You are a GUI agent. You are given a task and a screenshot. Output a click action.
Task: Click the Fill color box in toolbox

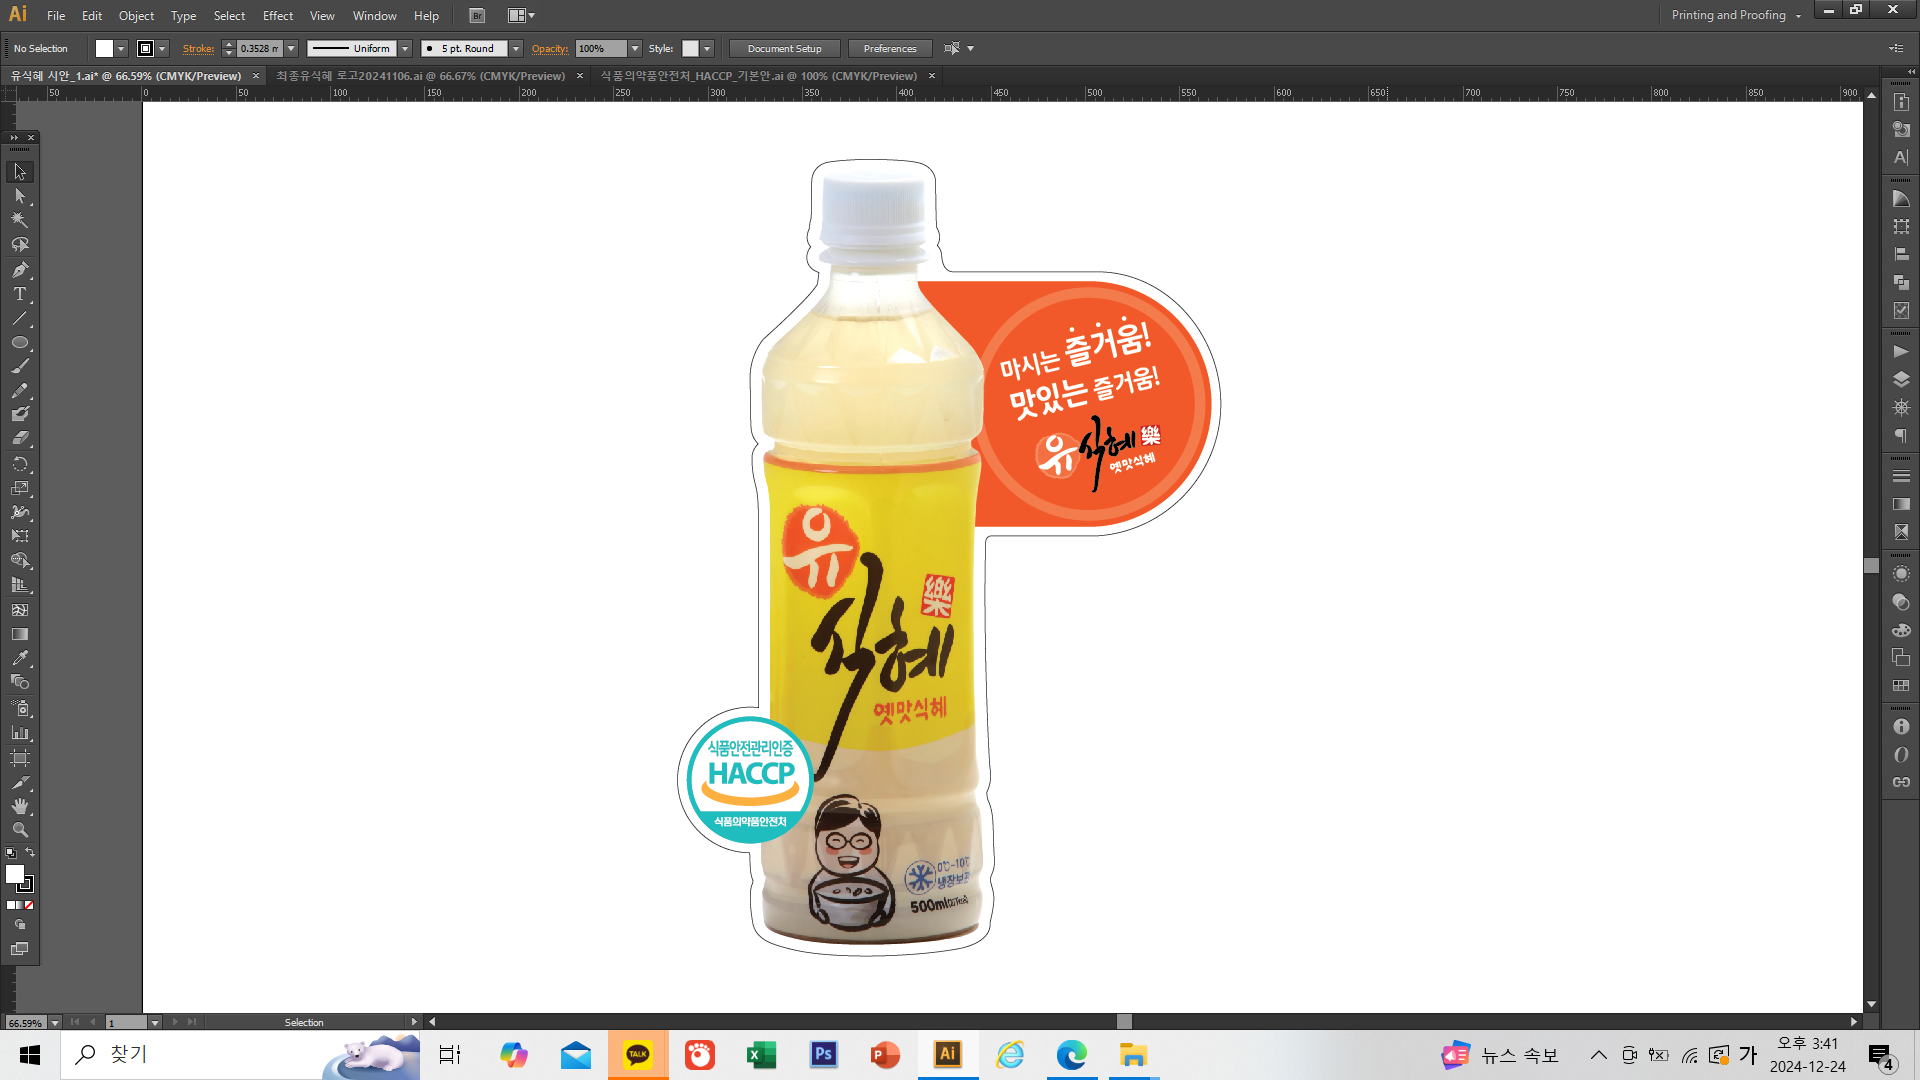tap(15, 874)
